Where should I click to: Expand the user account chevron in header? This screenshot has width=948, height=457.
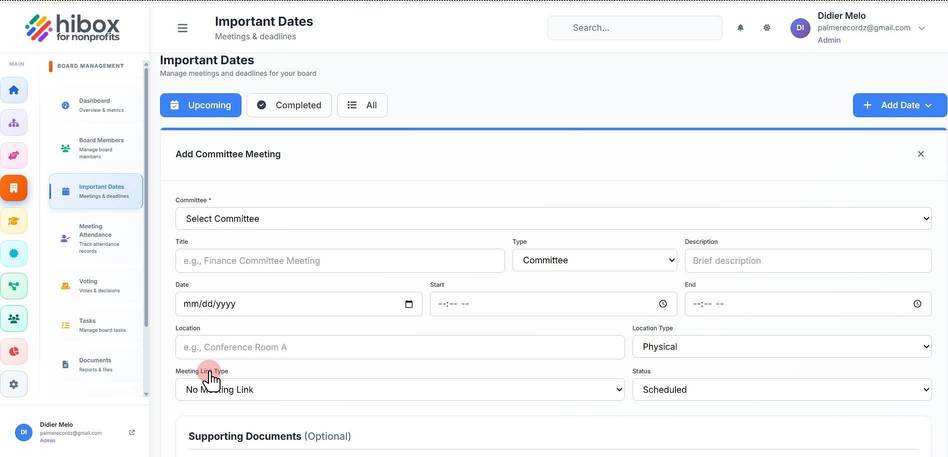pos(921,28)
